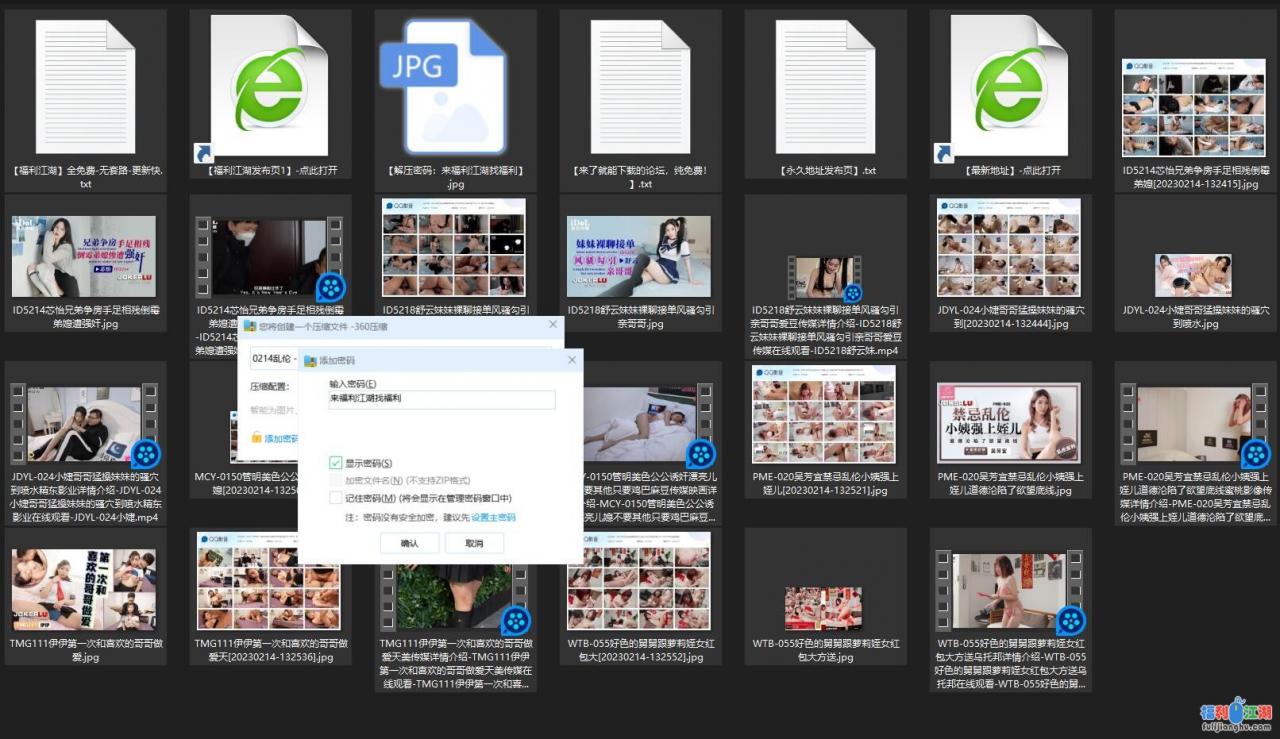Screen dimensions: 1280x739
Task: Close the 360压缩 create archive window
Action: [x=553, y=325]
